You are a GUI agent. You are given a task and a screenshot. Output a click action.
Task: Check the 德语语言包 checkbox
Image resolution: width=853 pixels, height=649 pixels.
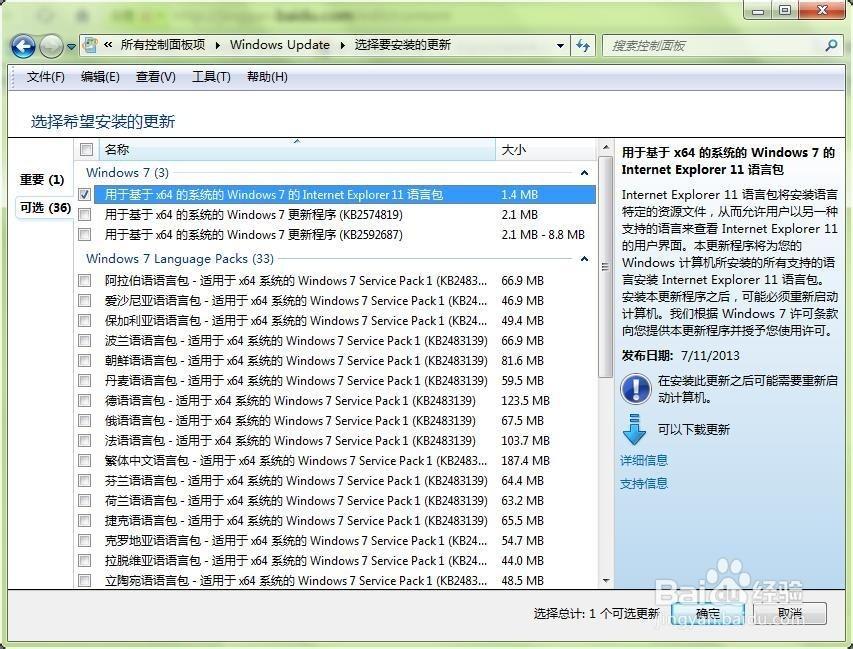[x=84, y=400]
